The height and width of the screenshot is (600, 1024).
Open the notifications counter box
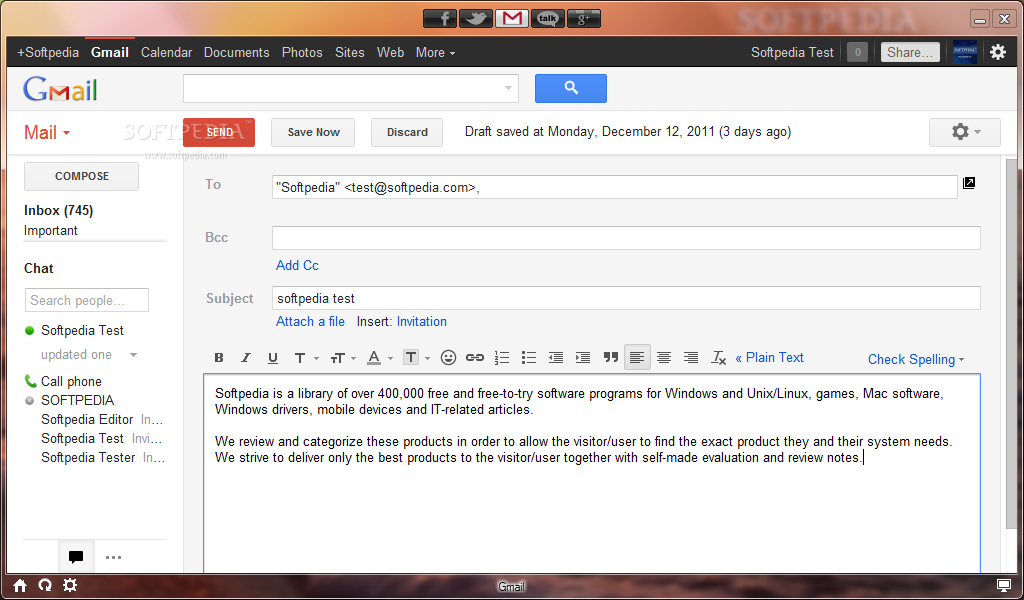(857, 52)
